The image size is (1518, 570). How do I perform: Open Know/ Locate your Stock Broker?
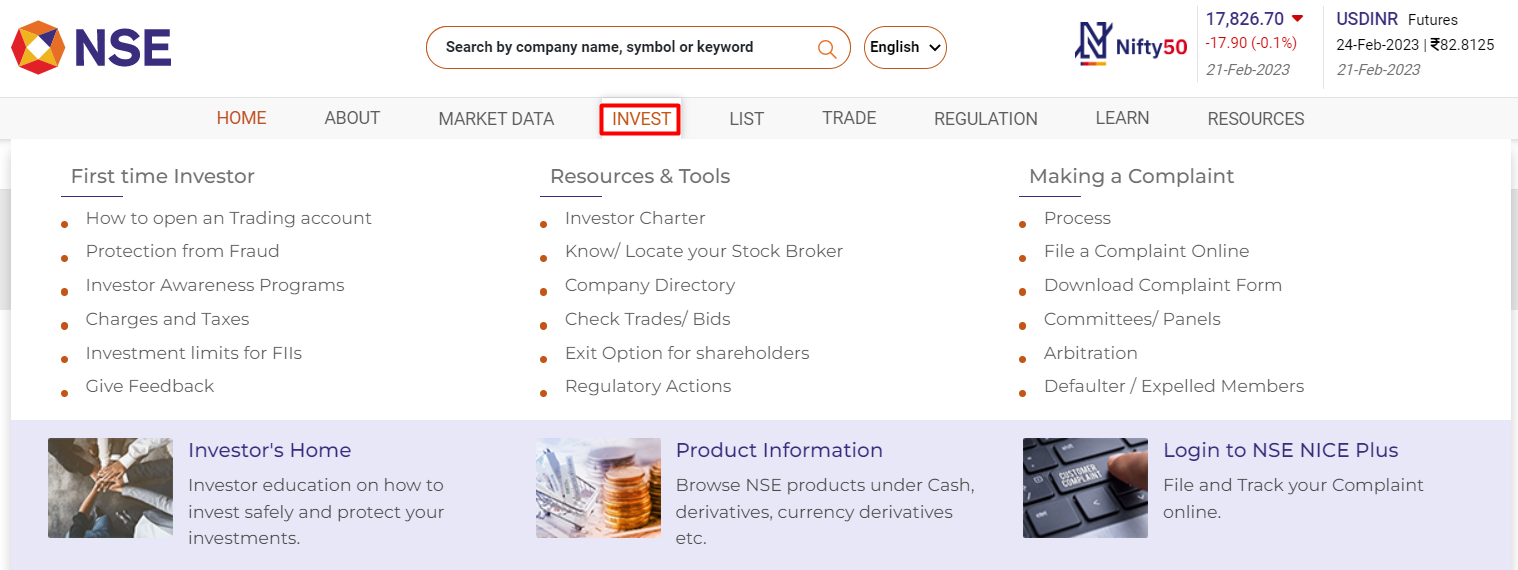[704, 251]
